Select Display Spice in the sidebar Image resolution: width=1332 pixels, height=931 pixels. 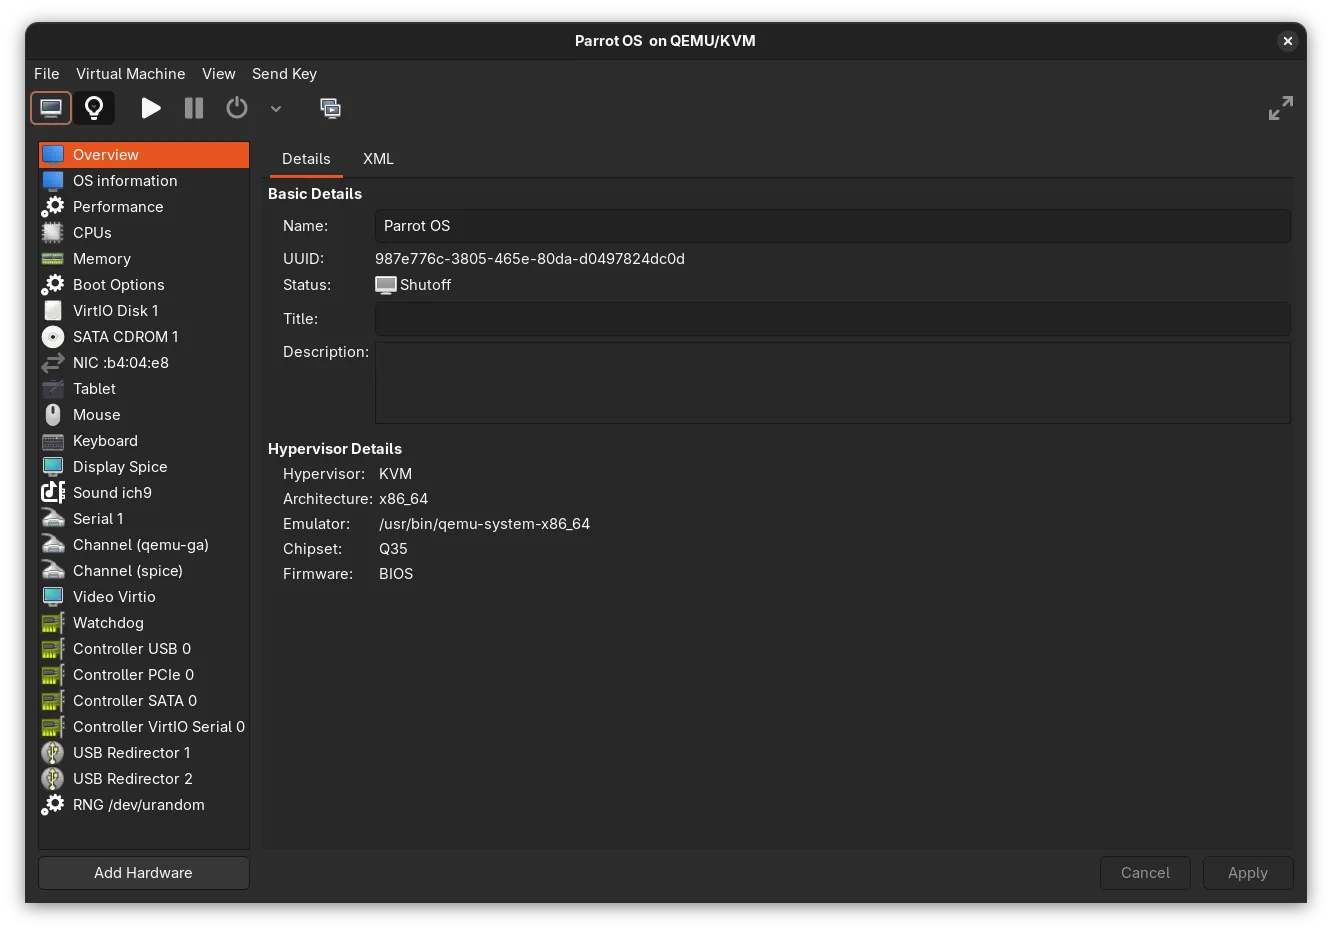tap(144, 467)
